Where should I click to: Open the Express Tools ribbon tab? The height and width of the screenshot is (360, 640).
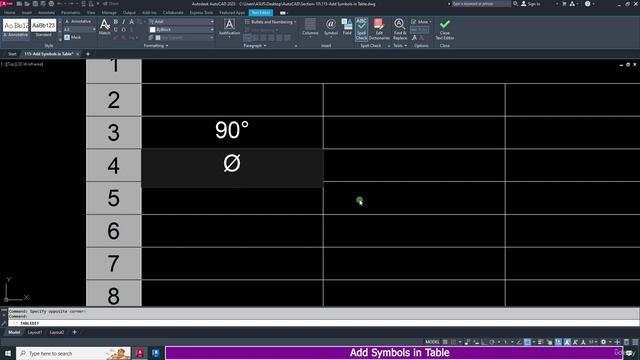click(x=201, y=13)
